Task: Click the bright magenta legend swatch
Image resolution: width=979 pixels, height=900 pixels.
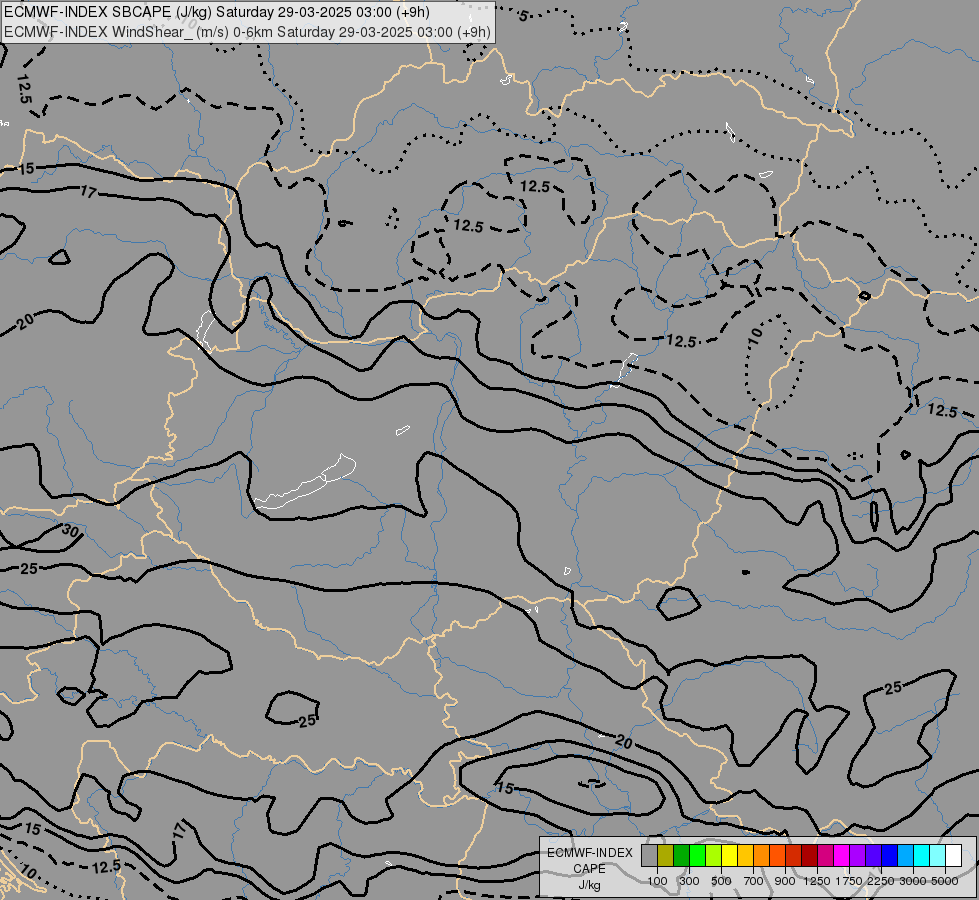Action: click(842, 855)
